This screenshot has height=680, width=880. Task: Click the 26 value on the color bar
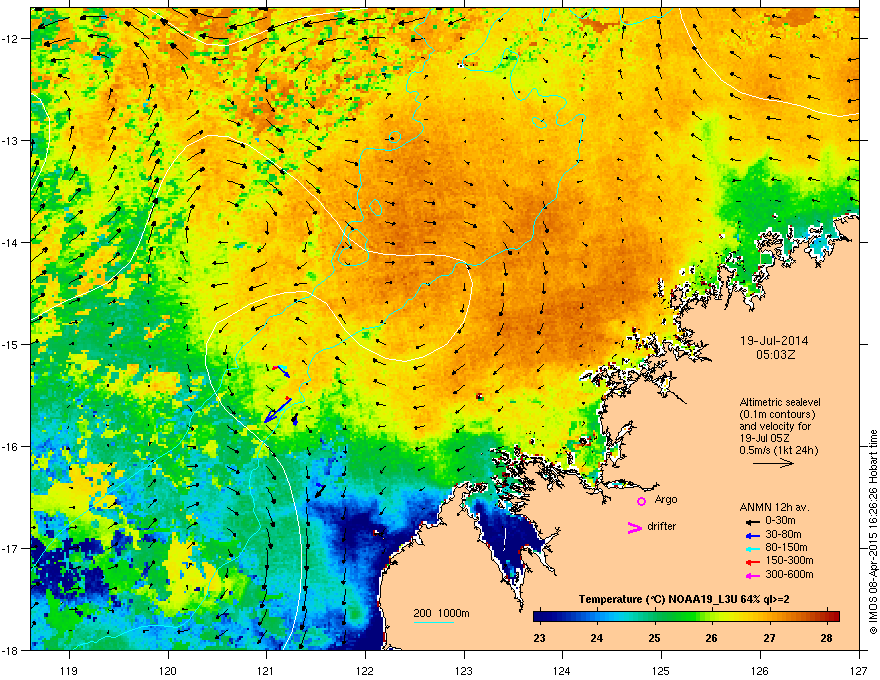(x=712, y=638)
